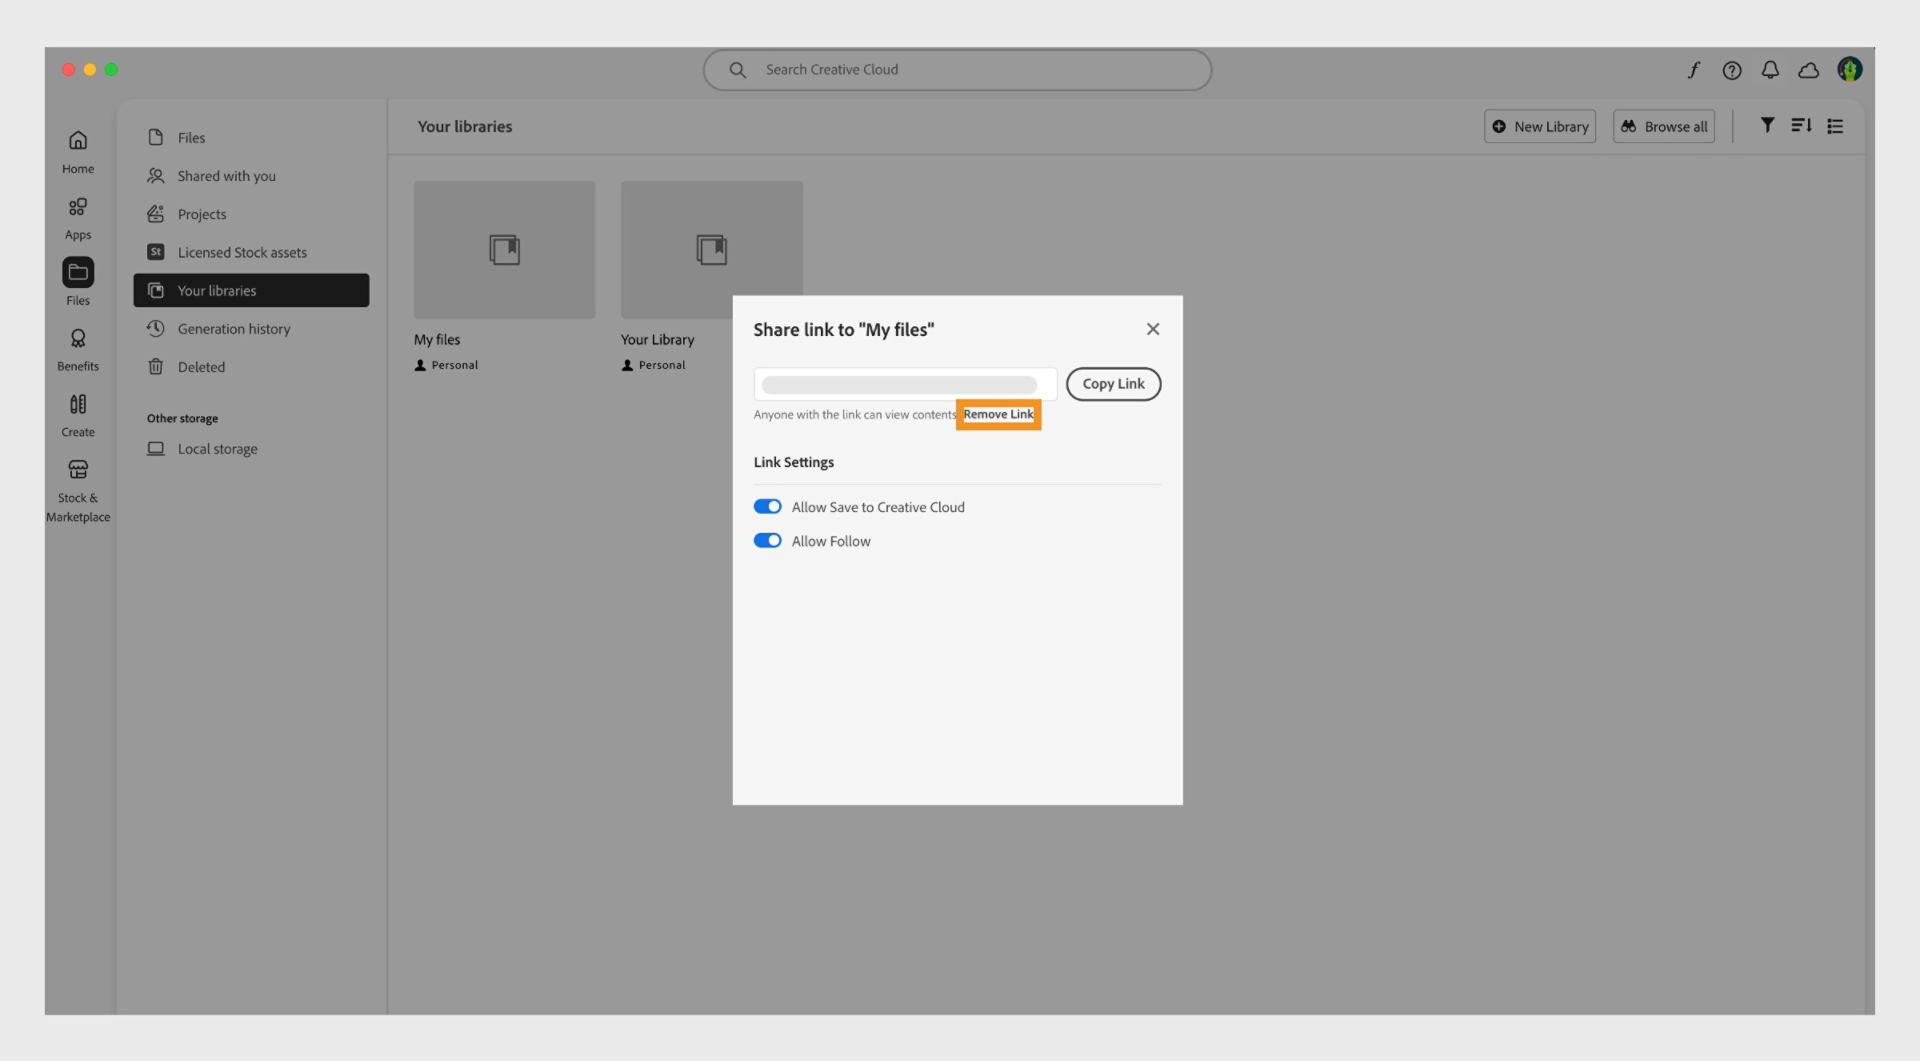Check cloud storage status icon
Screen dimensions: 1920x1061
tap(1808, 70)
